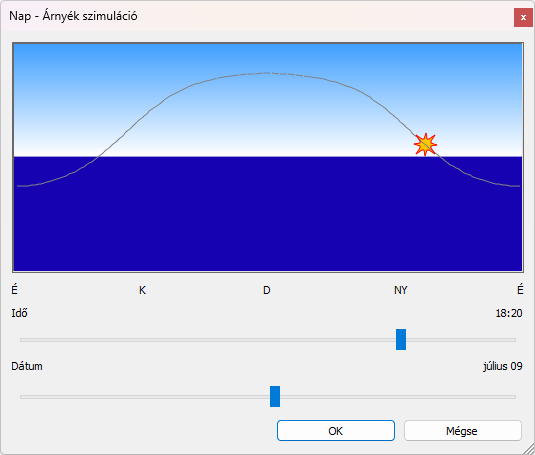Click the Dátum slider track right end
This screenshot has height=455, width=535.
coord(514,397)
